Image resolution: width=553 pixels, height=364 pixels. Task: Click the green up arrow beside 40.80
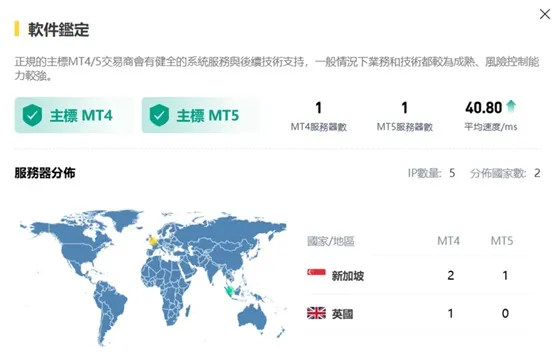tap(511, 106)
